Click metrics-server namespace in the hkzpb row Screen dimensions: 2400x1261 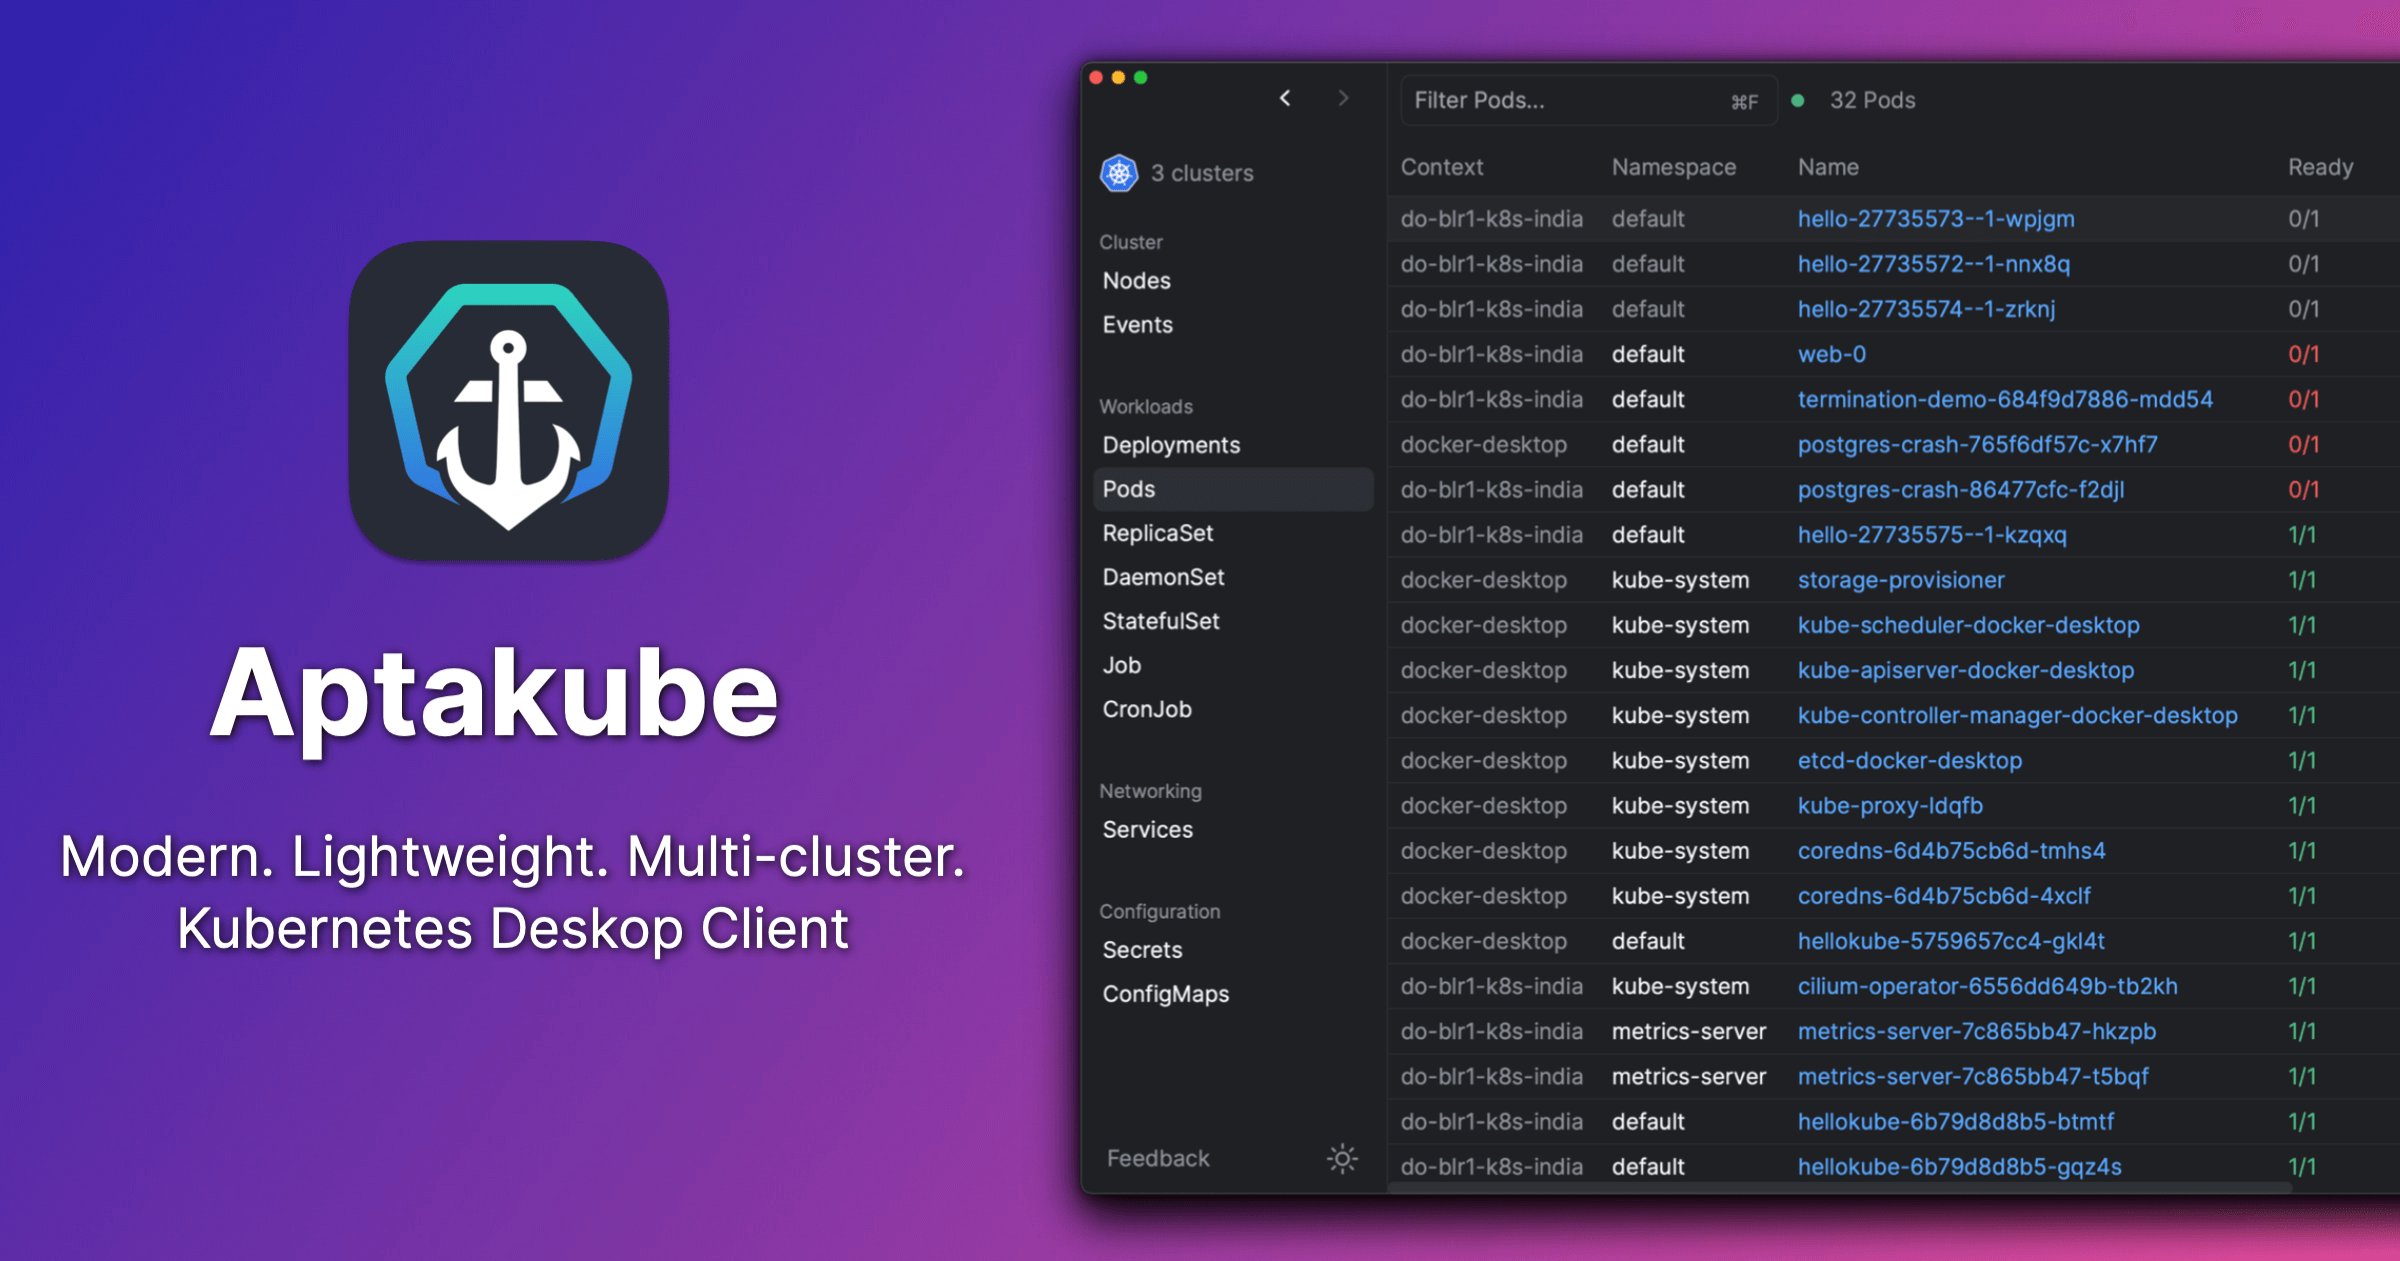tap(1688, 1031)
